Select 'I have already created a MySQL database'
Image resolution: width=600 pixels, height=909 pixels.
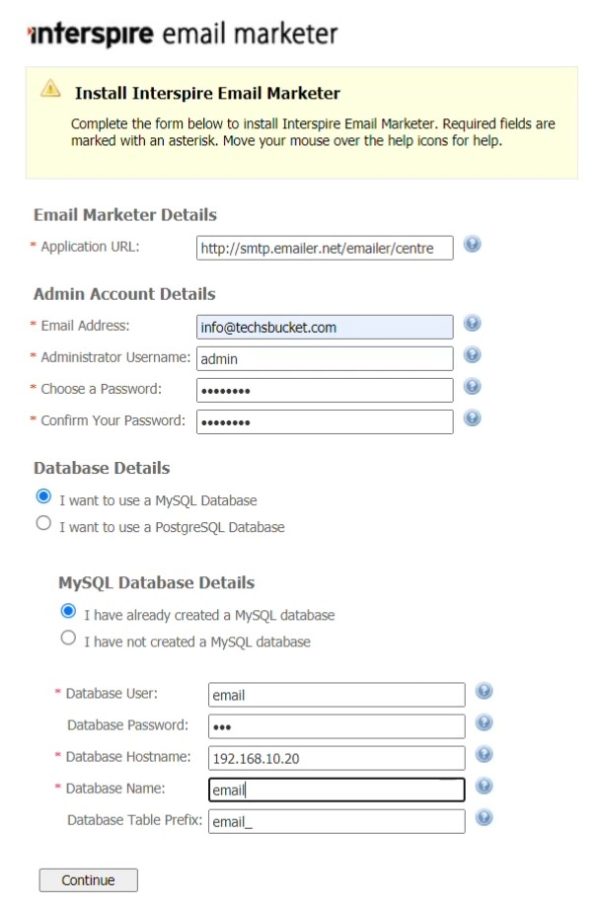(68, 611)
